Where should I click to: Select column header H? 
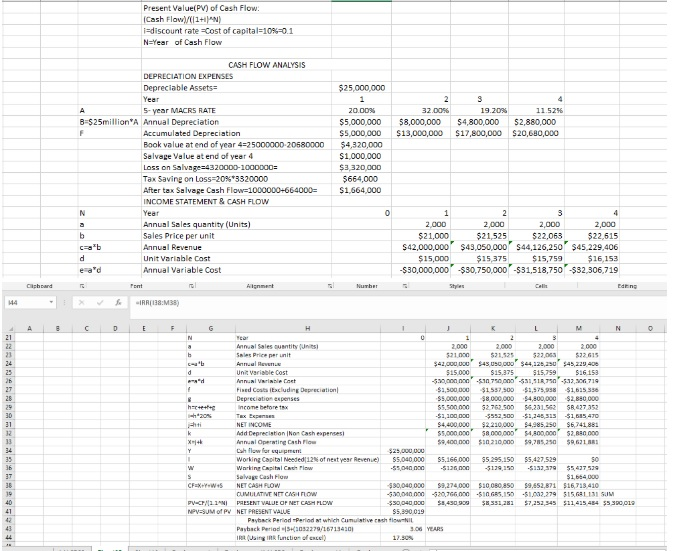point(308,329)
